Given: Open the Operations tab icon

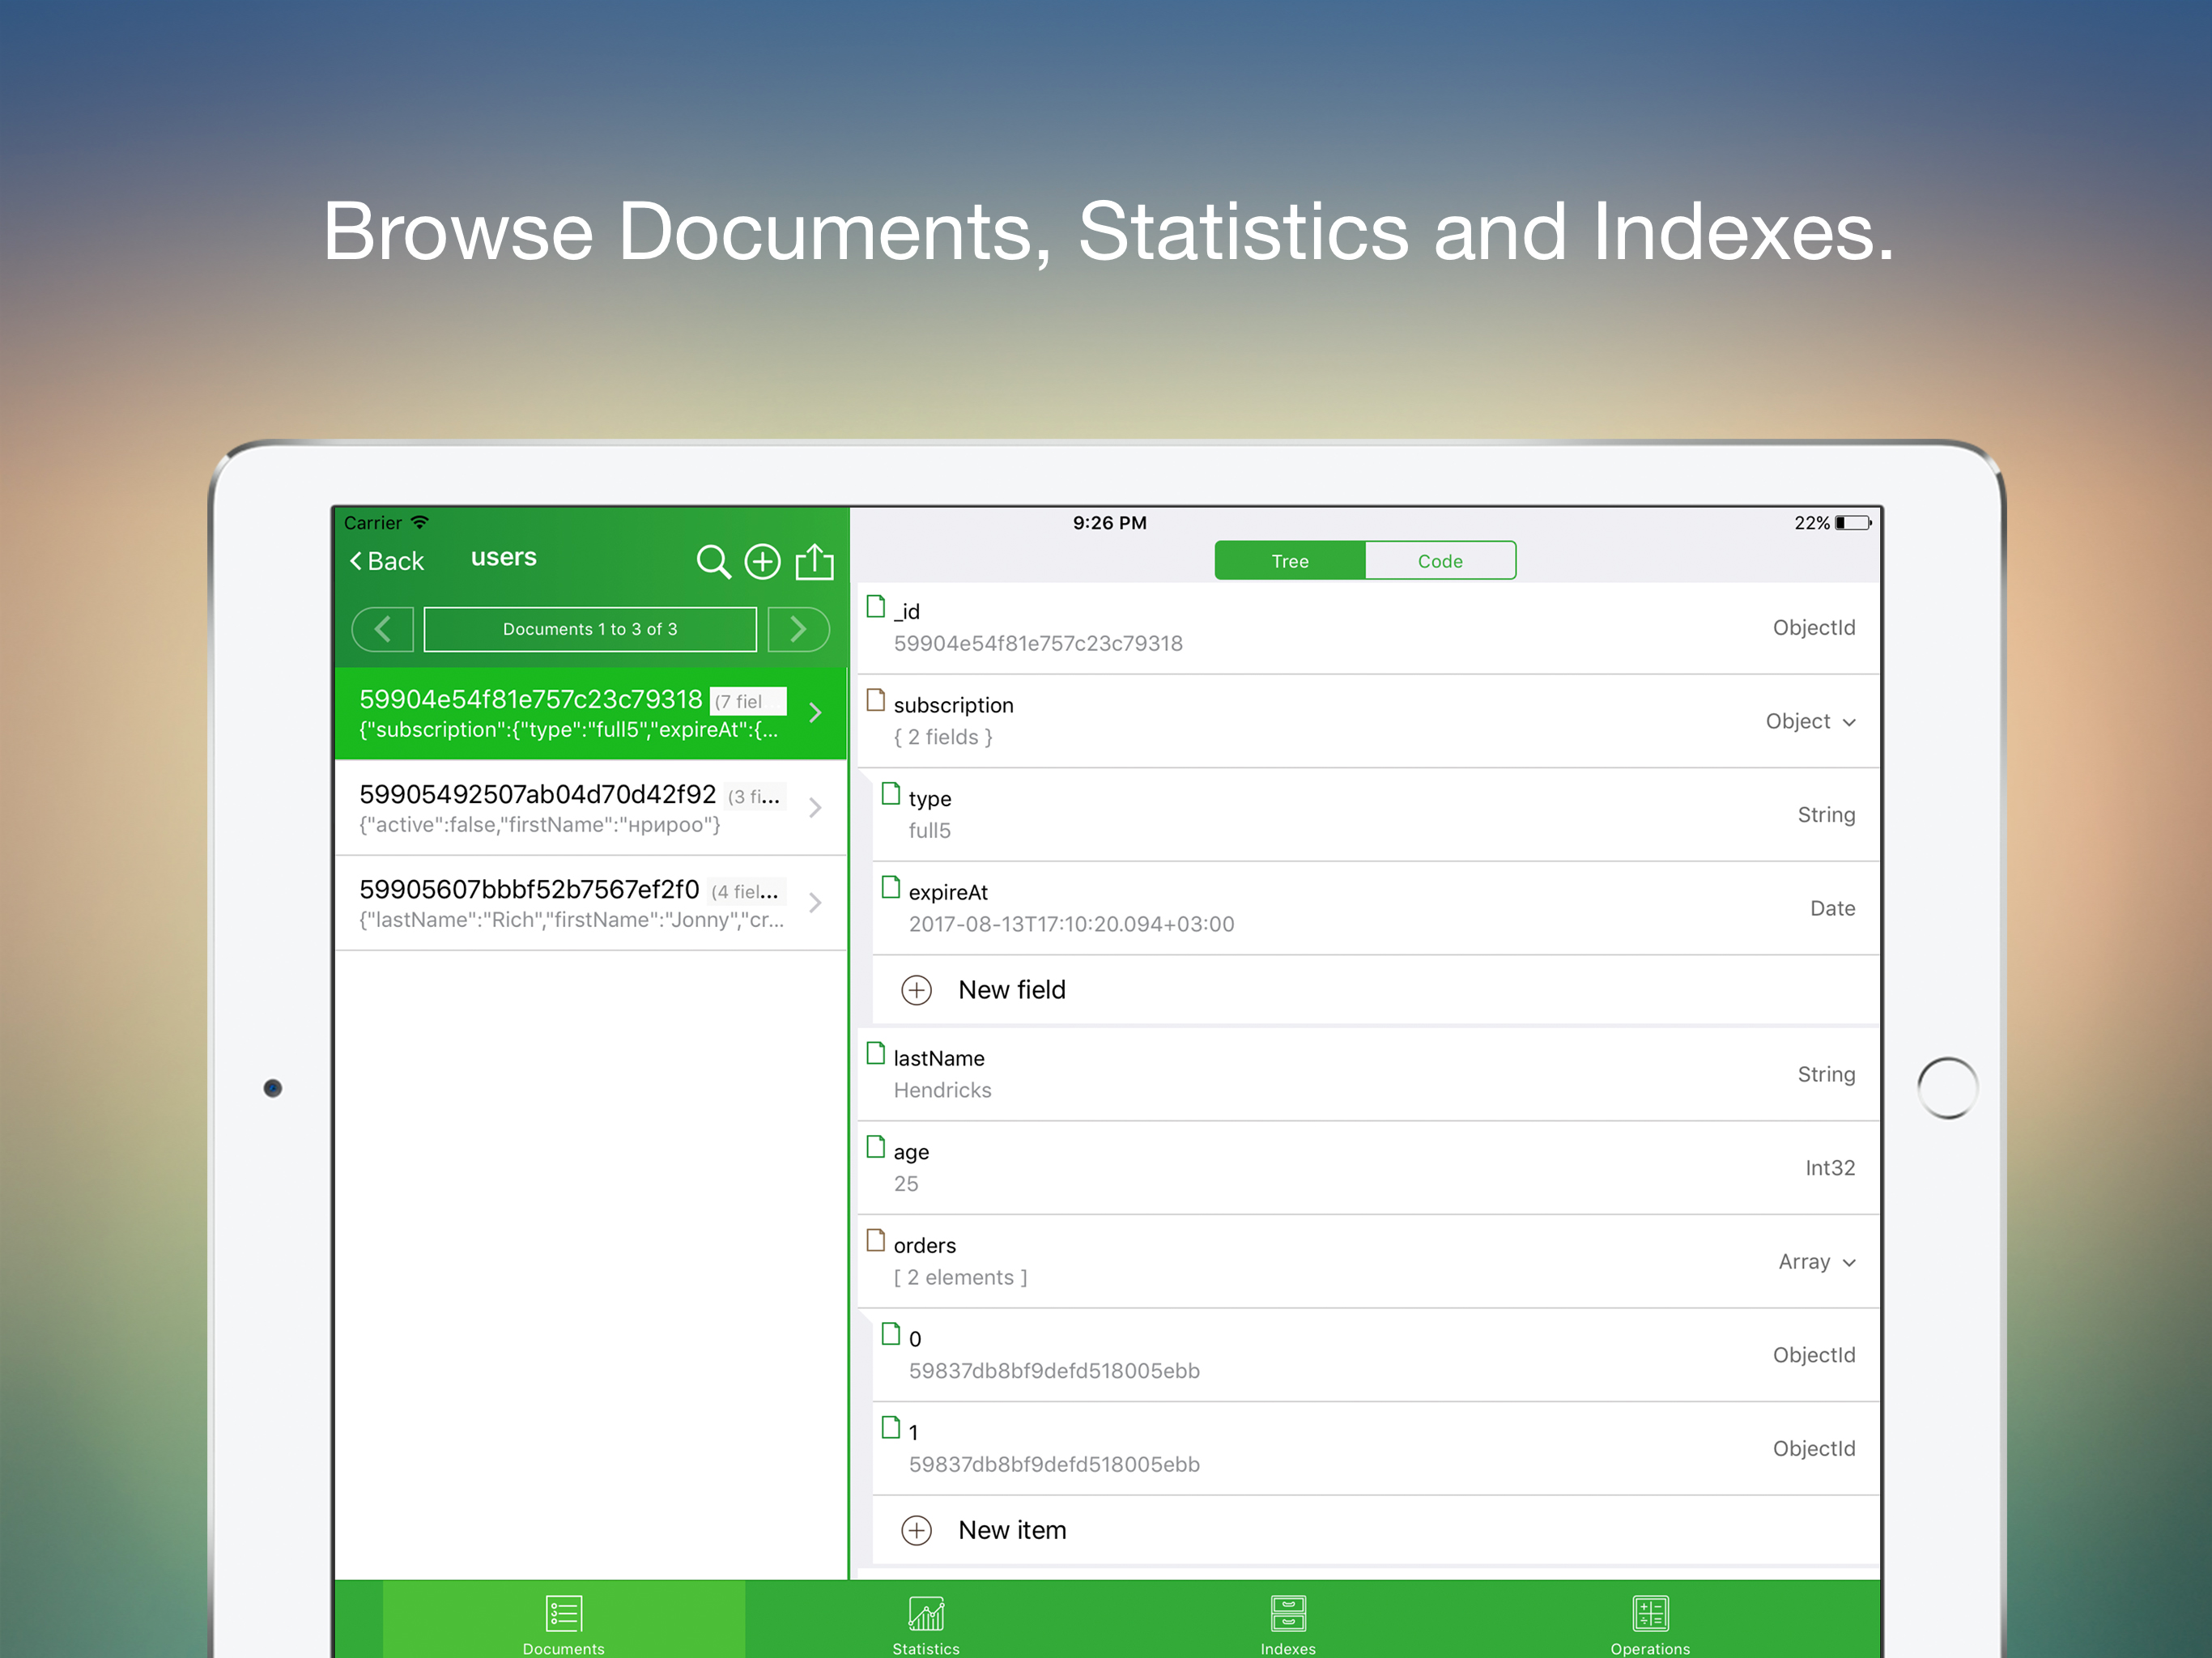Looking at the screenshot, I should pos(1649,1614).
